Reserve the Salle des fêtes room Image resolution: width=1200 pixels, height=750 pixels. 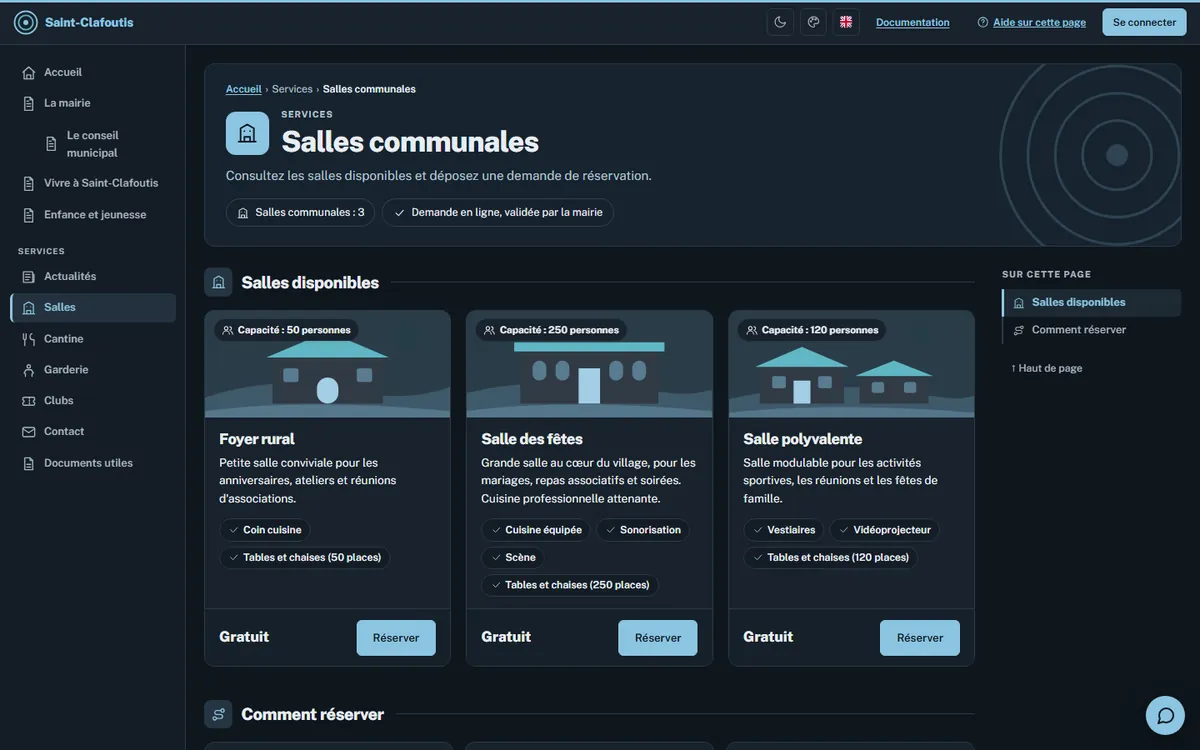(x=658, y=638)
